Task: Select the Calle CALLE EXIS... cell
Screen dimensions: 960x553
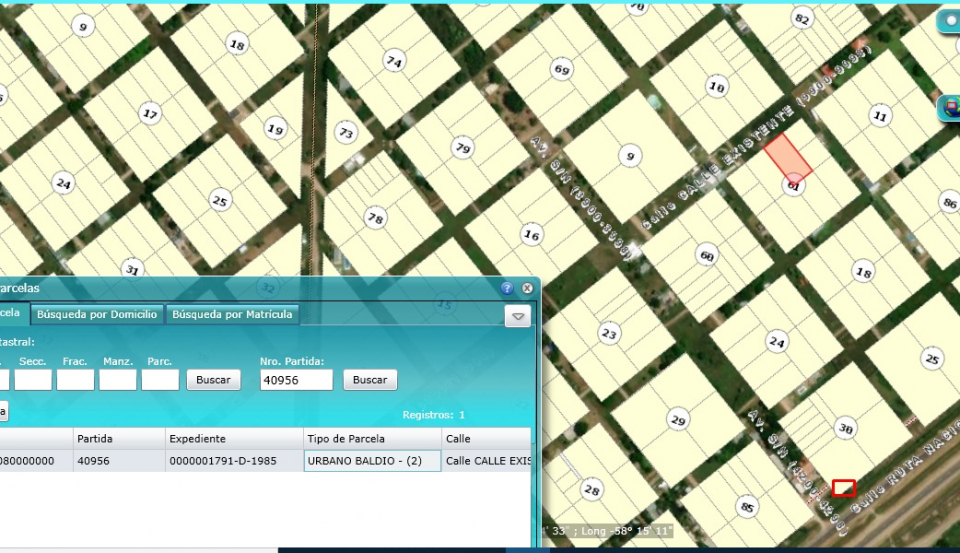Action: click(x=486, y=461)
